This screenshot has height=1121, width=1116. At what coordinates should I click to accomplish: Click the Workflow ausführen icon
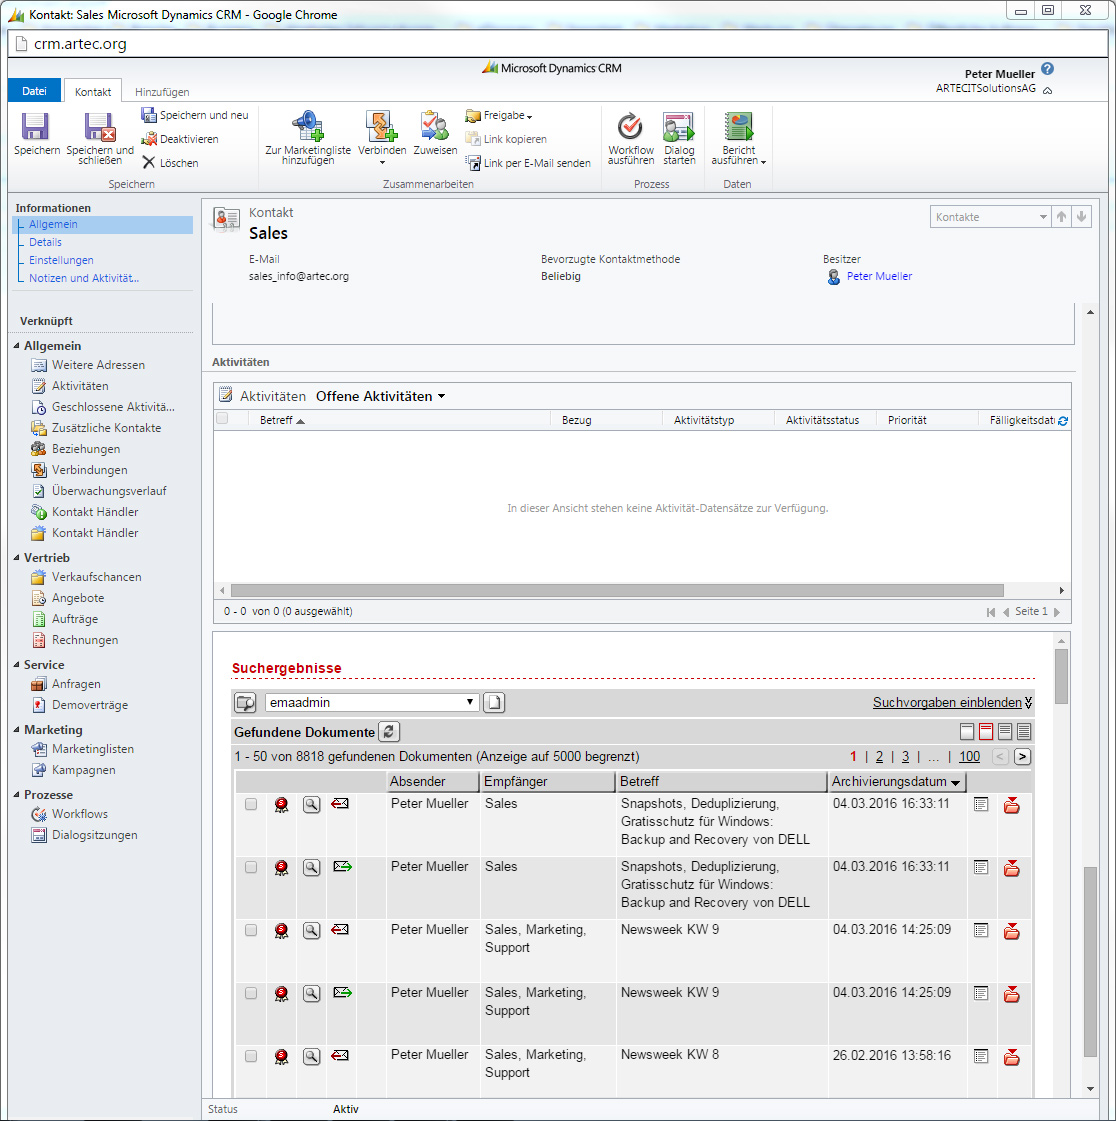click(x=630, y=127)
